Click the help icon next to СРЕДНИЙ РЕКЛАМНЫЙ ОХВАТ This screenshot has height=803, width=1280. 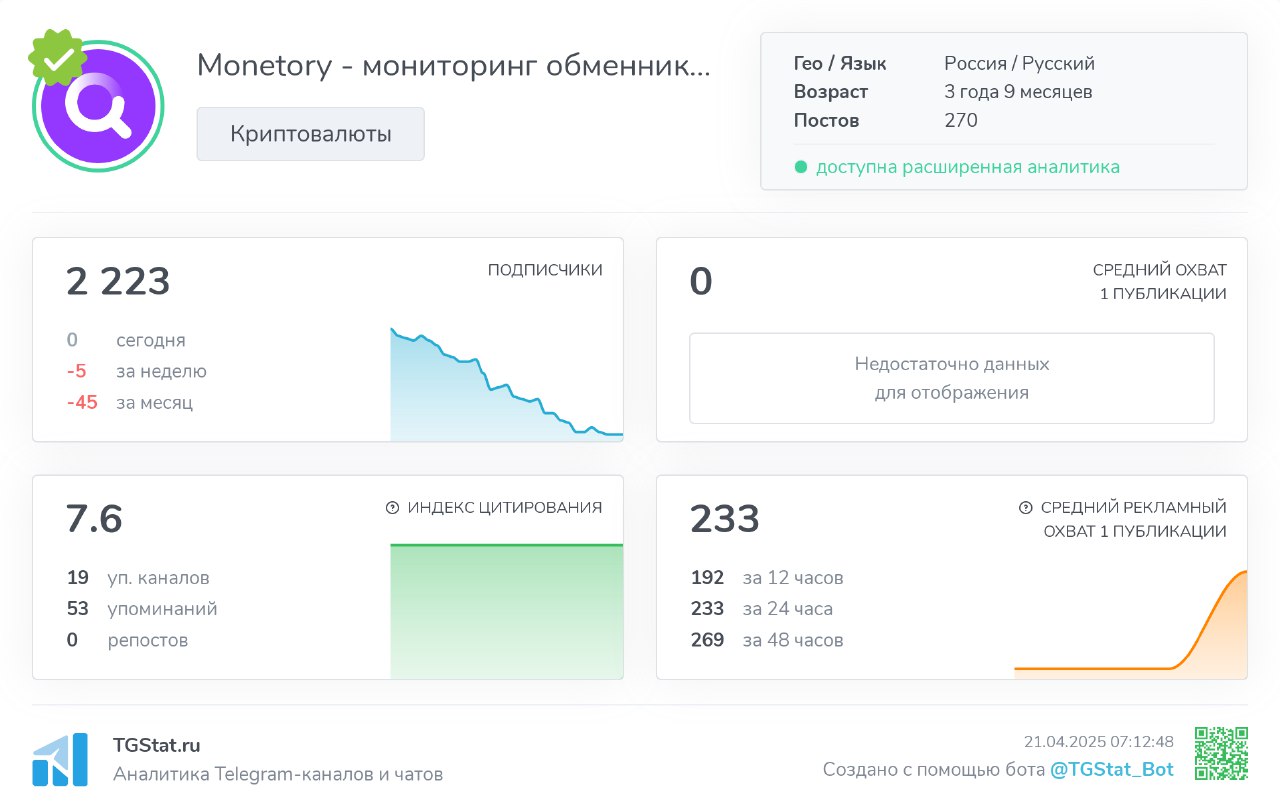tap(1025, 508)
